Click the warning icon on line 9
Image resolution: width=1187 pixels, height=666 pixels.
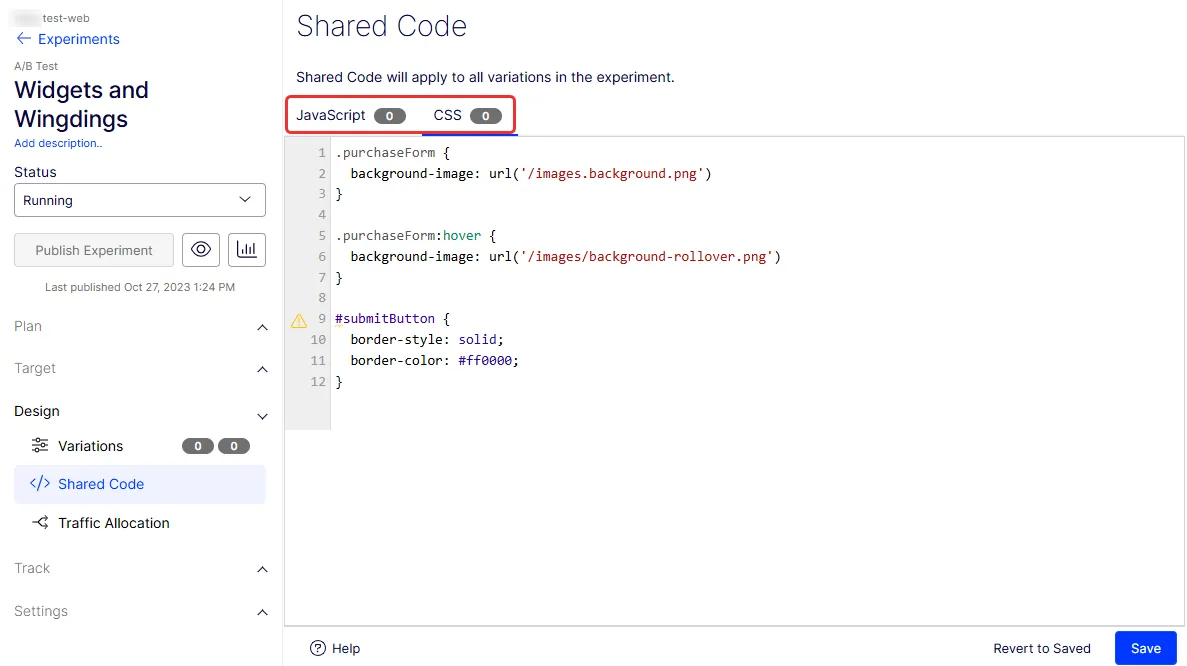(x=299, y=321)
